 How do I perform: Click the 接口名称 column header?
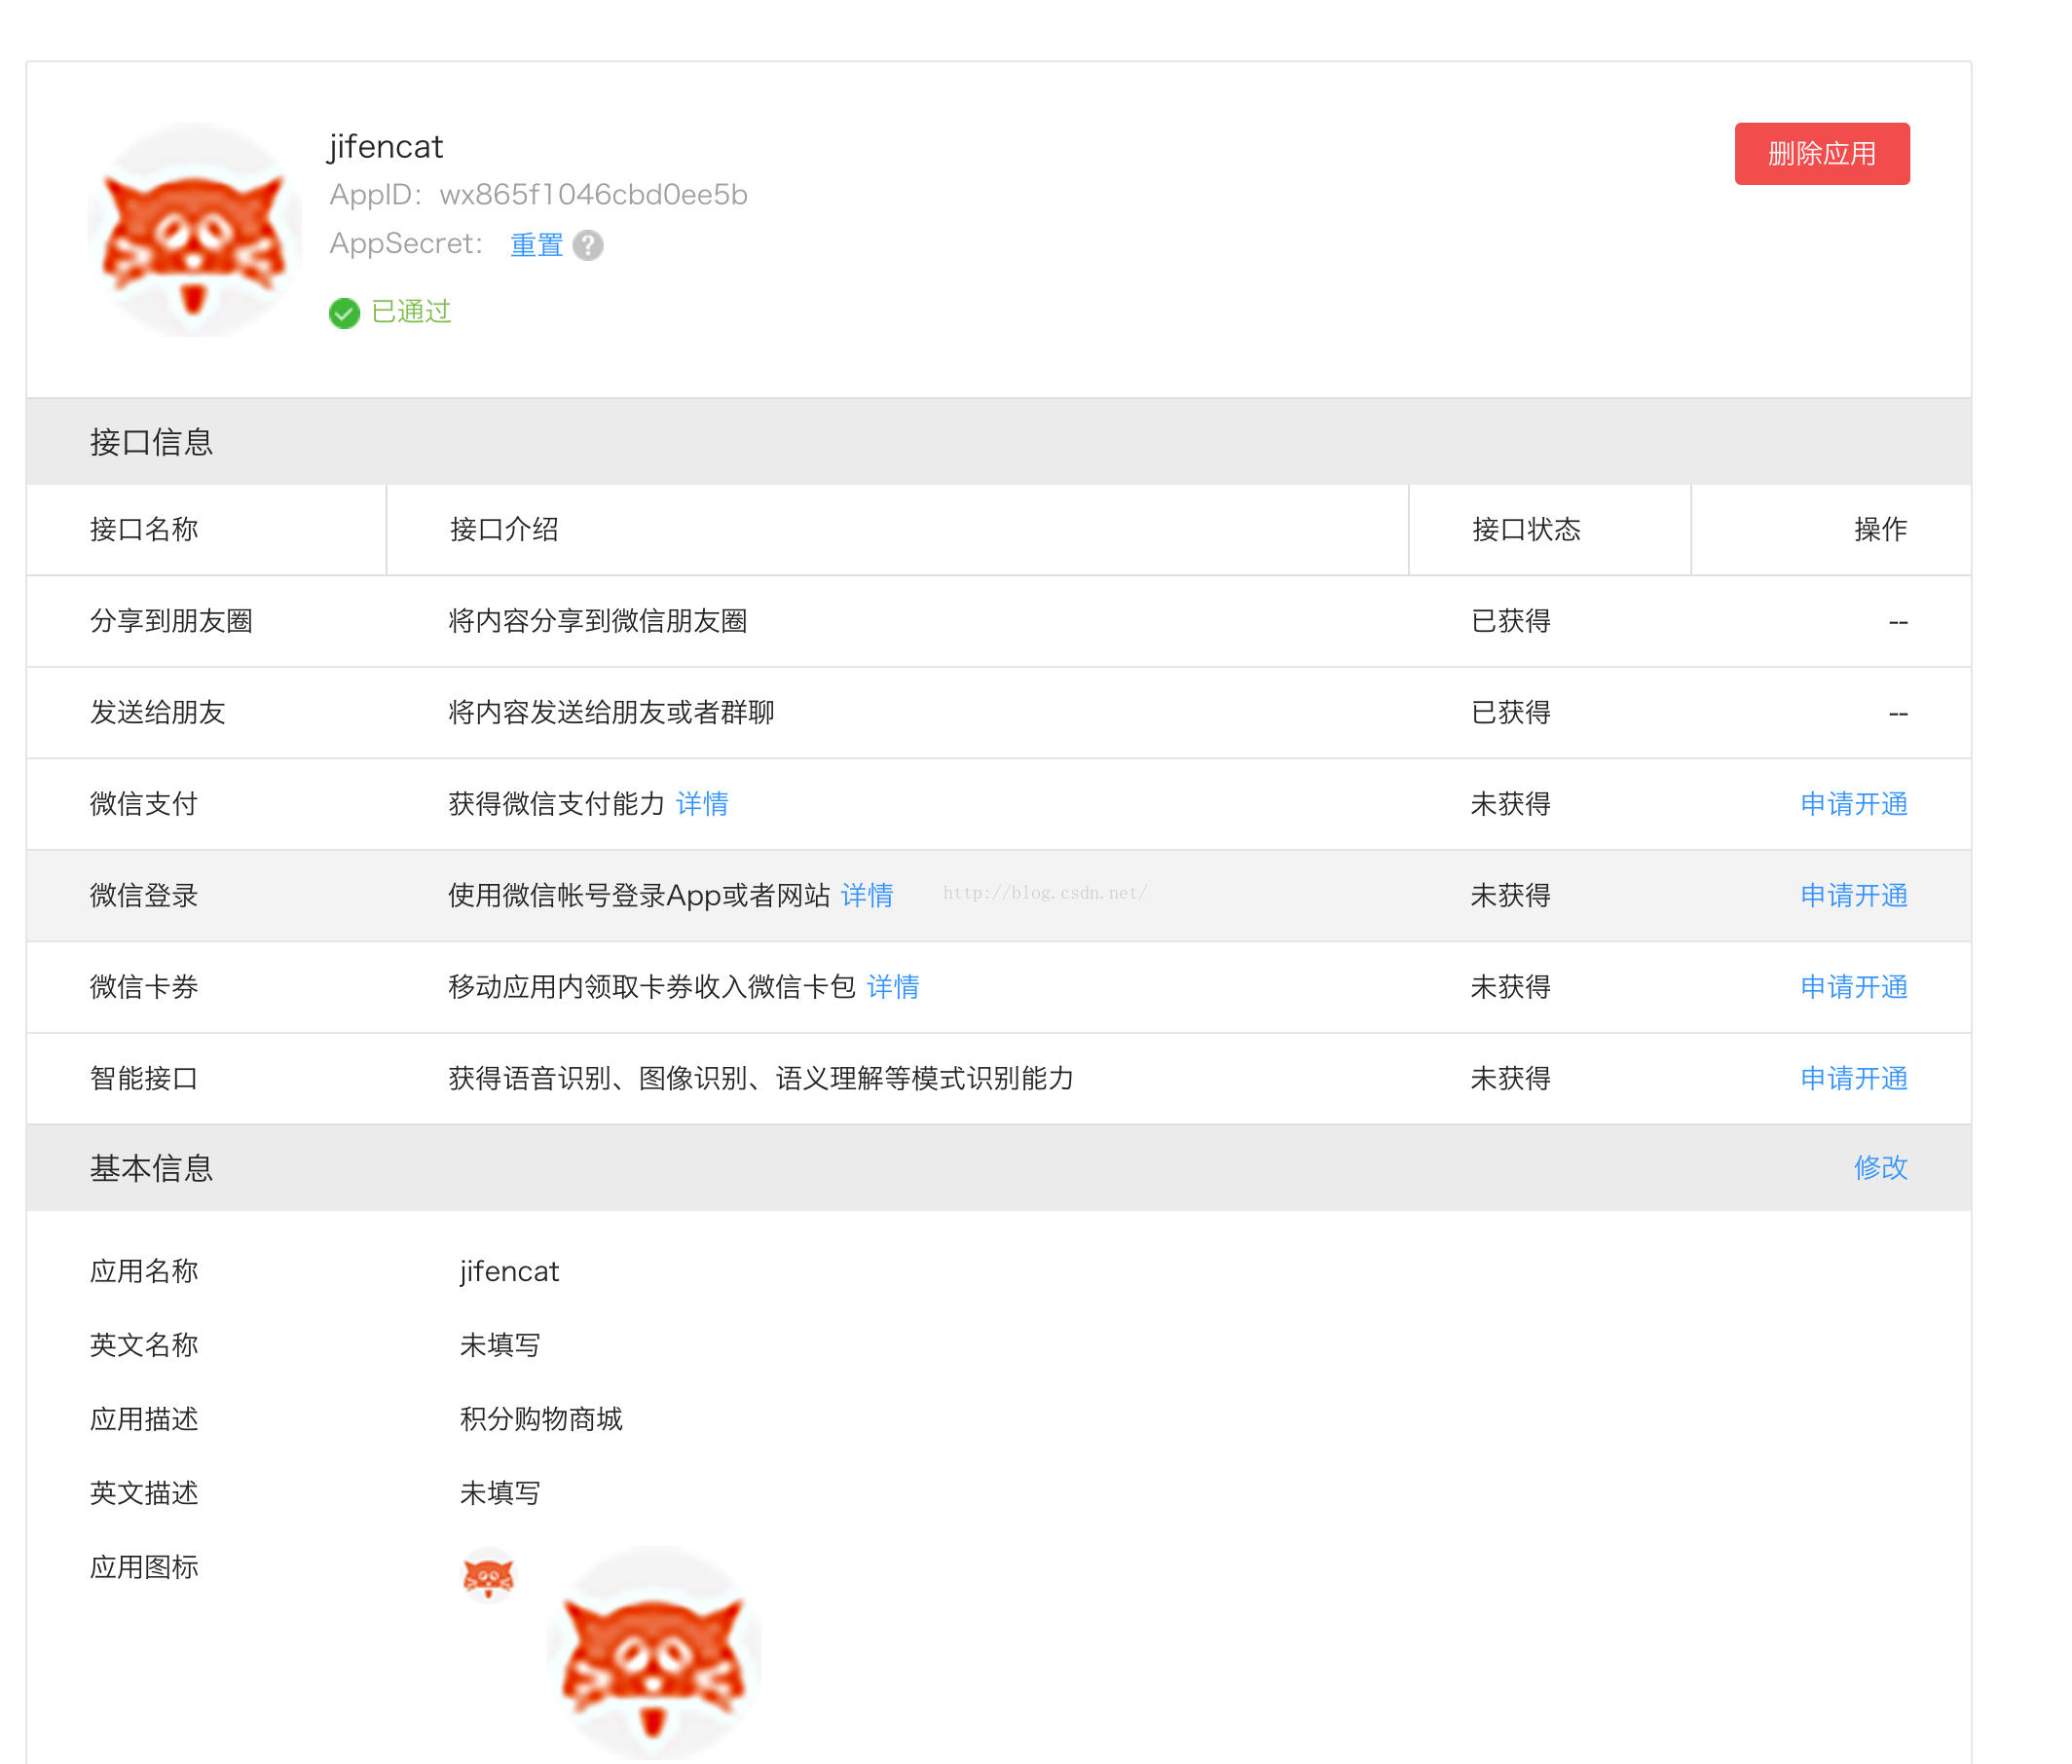coord(144,530)
